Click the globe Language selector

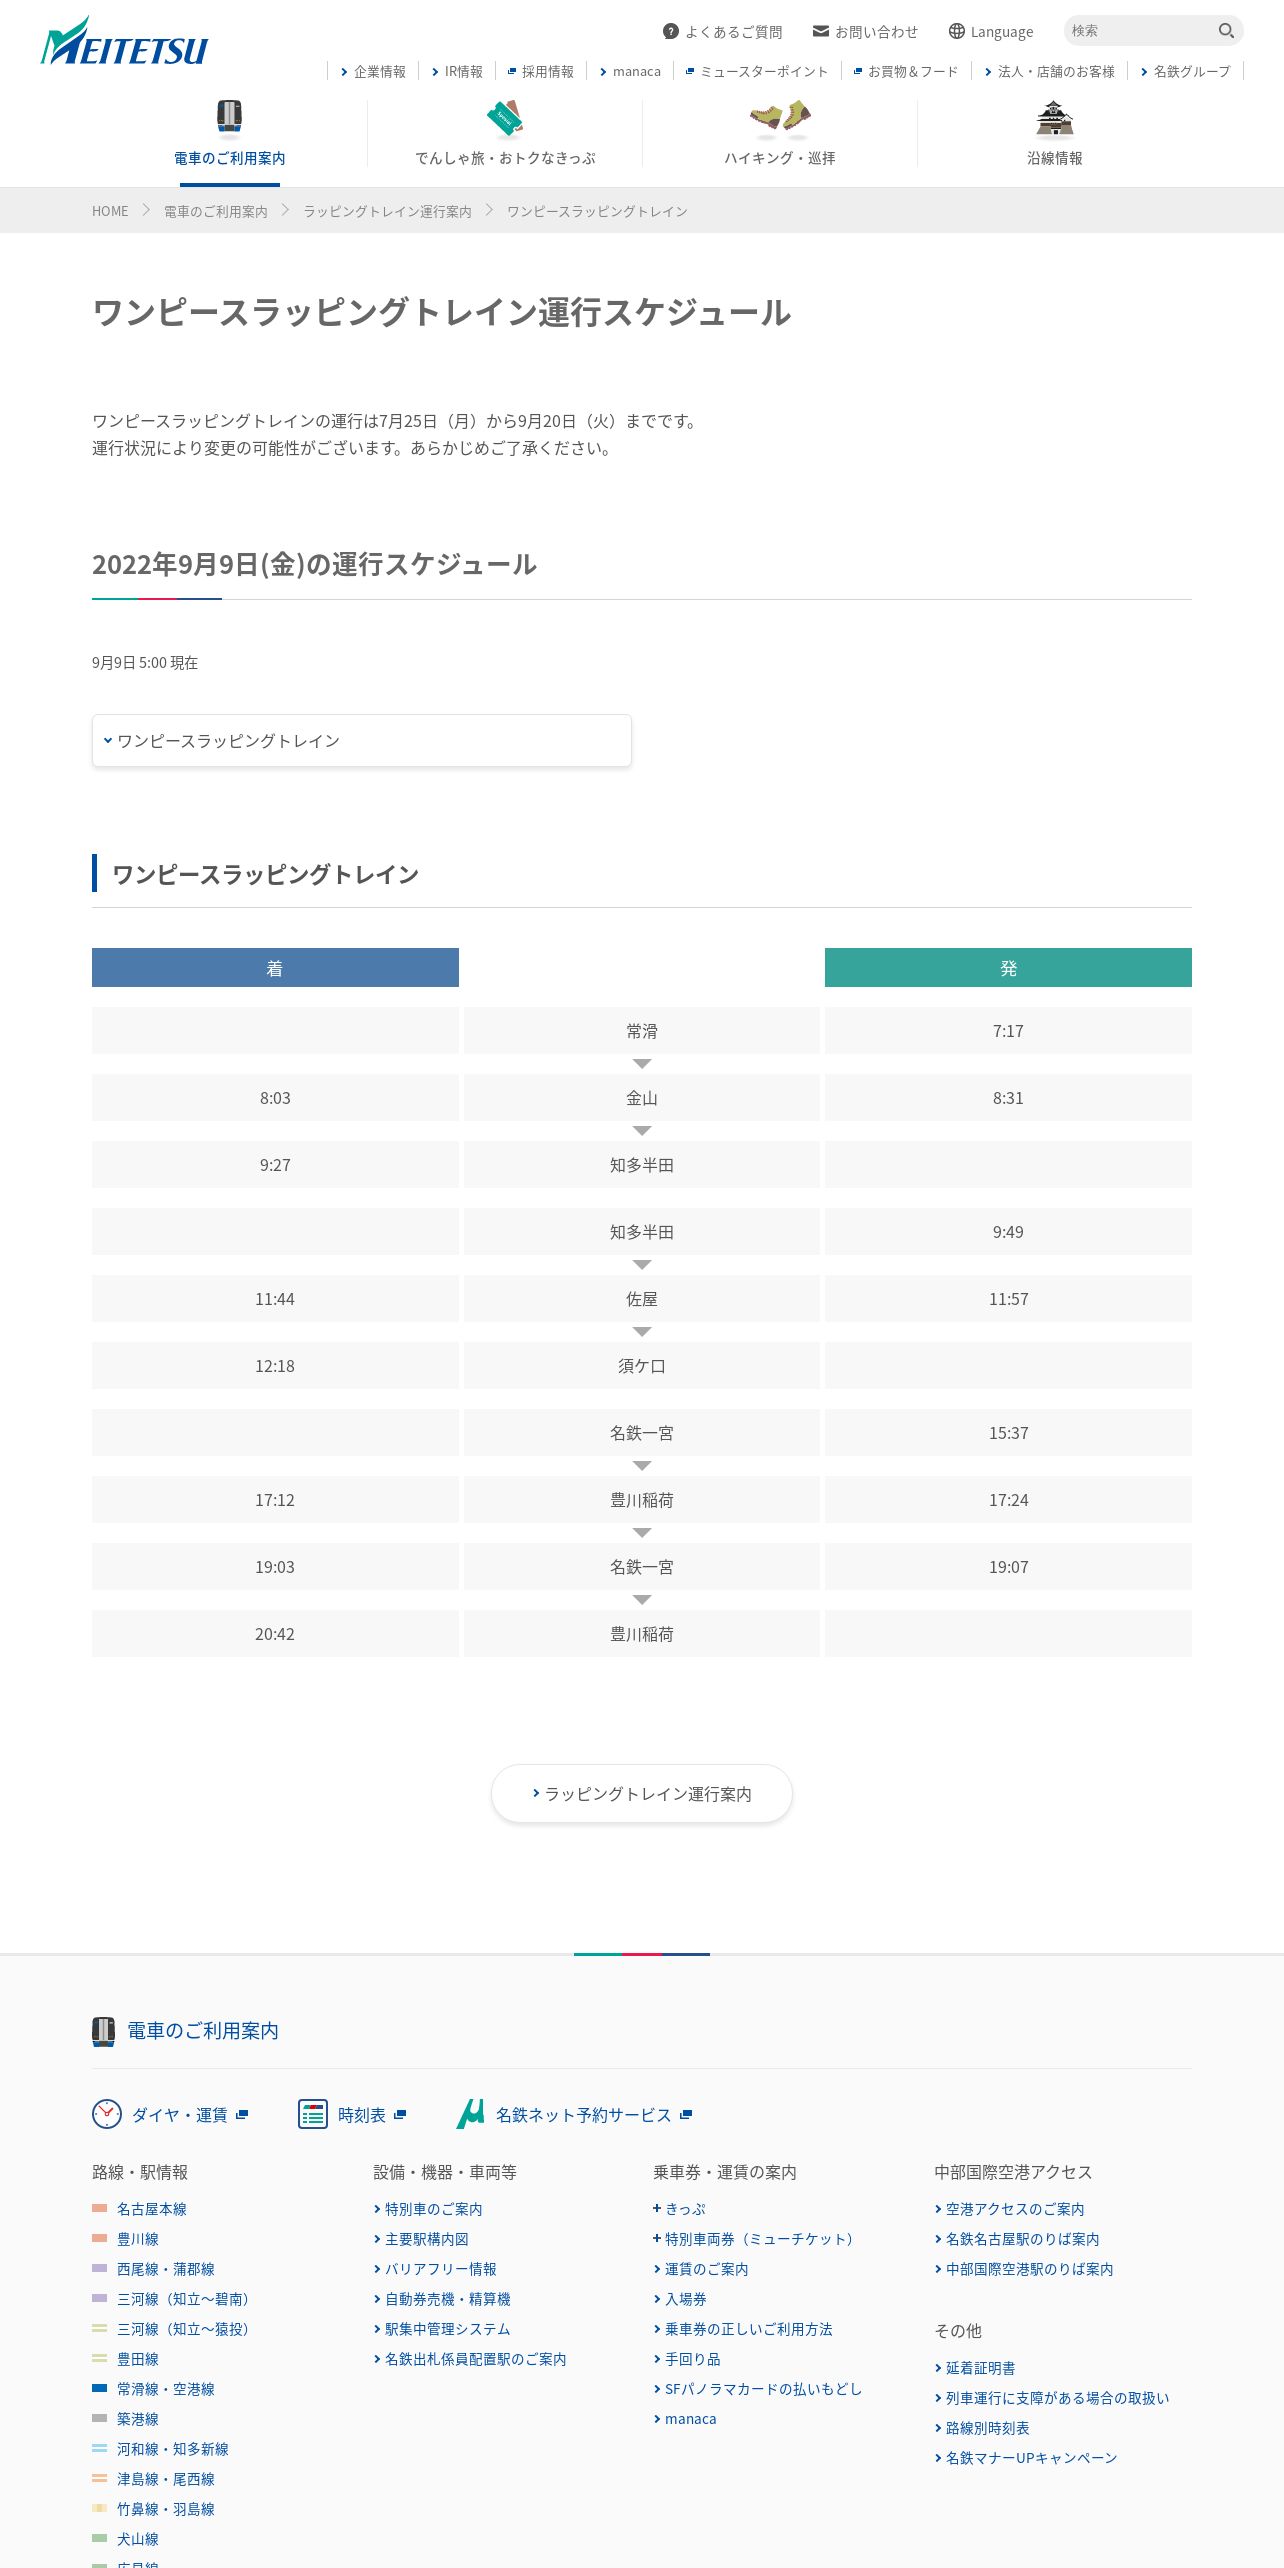pyautogui.click(x=991, y=32)
